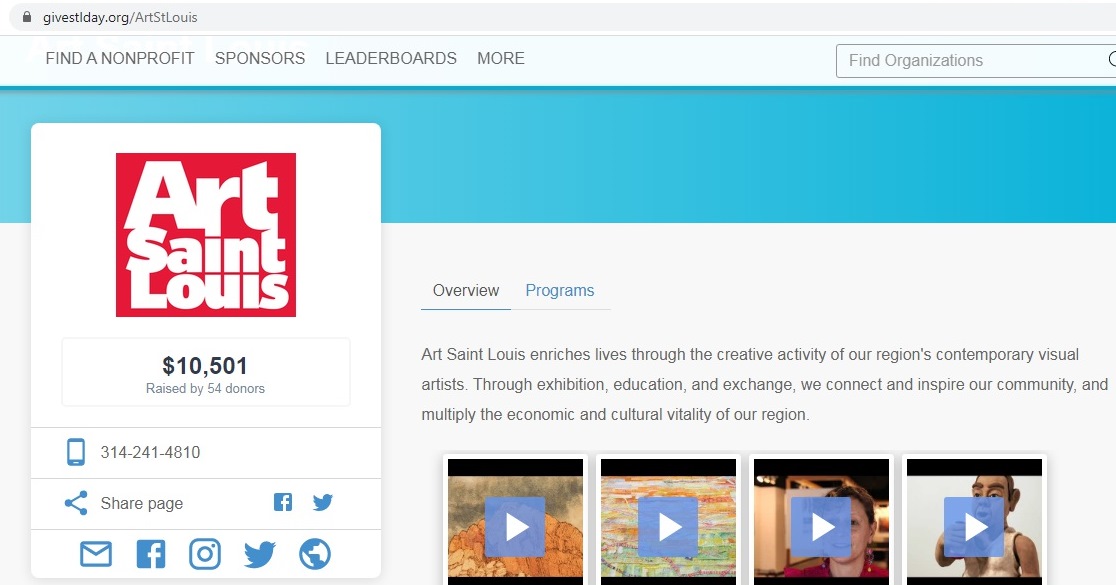Click Raised by 54 donors text

point(205,389)
